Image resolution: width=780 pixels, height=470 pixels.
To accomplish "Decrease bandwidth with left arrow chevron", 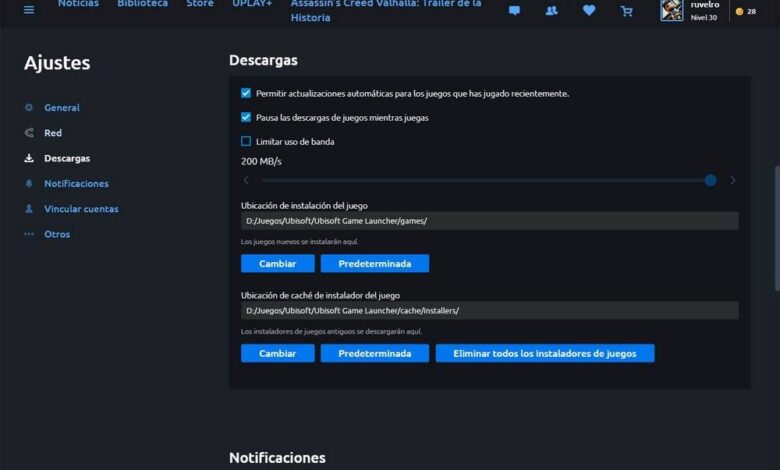I will [247, 180].
